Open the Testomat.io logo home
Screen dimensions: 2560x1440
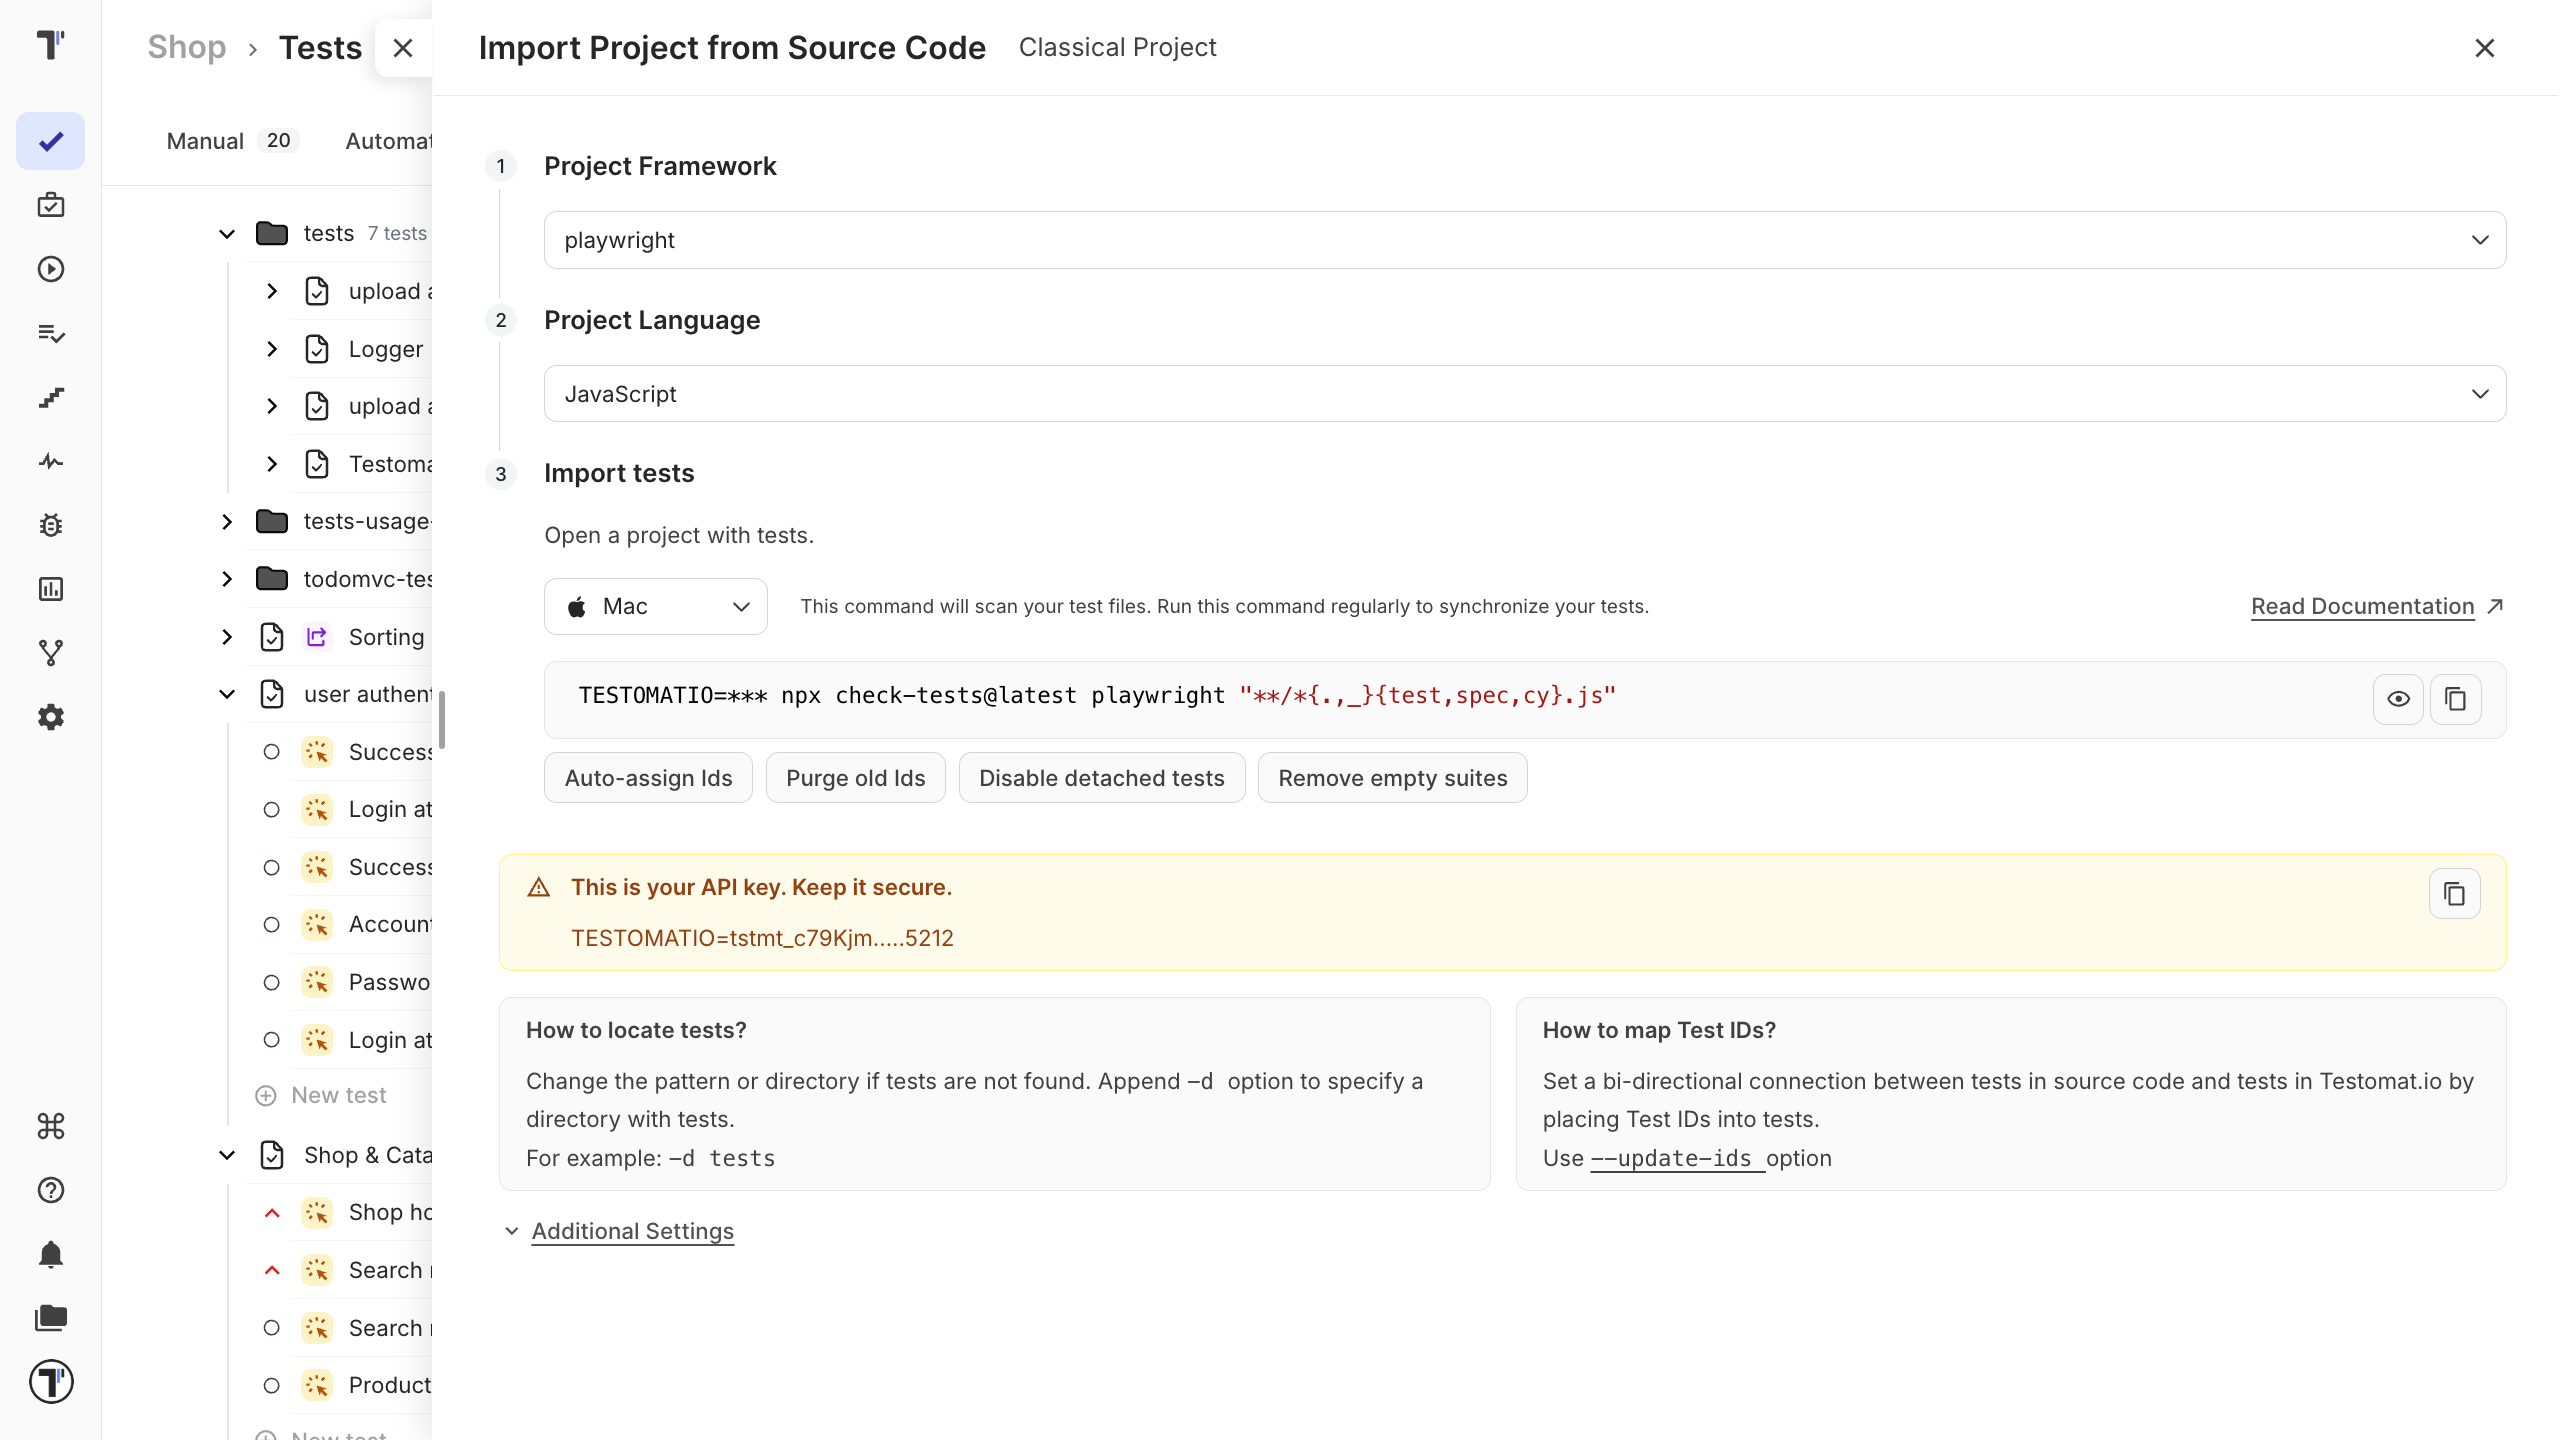[50, 45]
